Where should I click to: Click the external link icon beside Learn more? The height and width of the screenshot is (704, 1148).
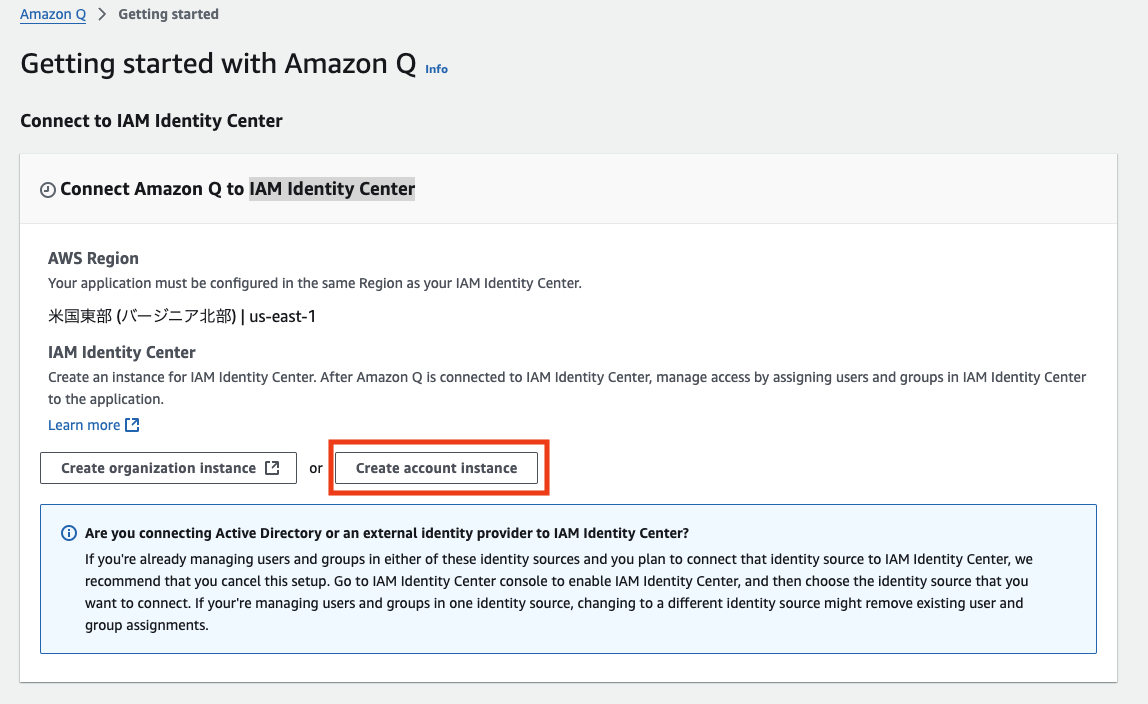point(130,424)
